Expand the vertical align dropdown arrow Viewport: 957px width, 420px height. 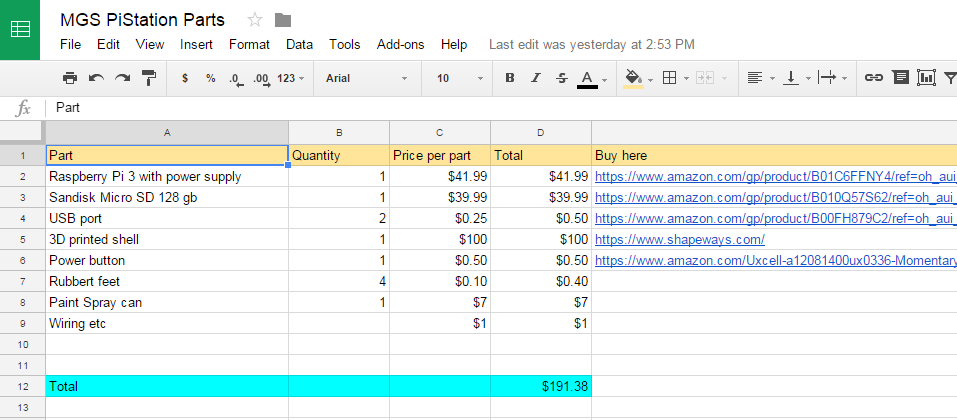[x=808, y=79]
